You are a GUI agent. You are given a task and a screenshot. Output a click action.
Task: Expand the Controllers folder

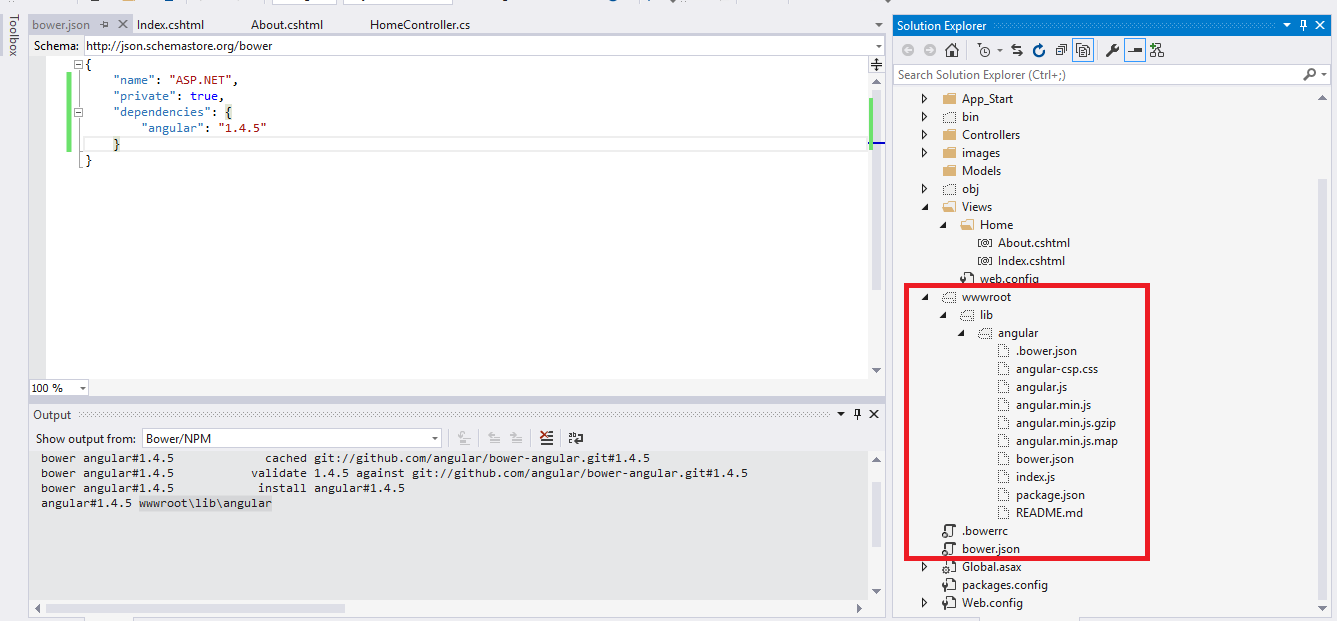[x=925, y=135]
